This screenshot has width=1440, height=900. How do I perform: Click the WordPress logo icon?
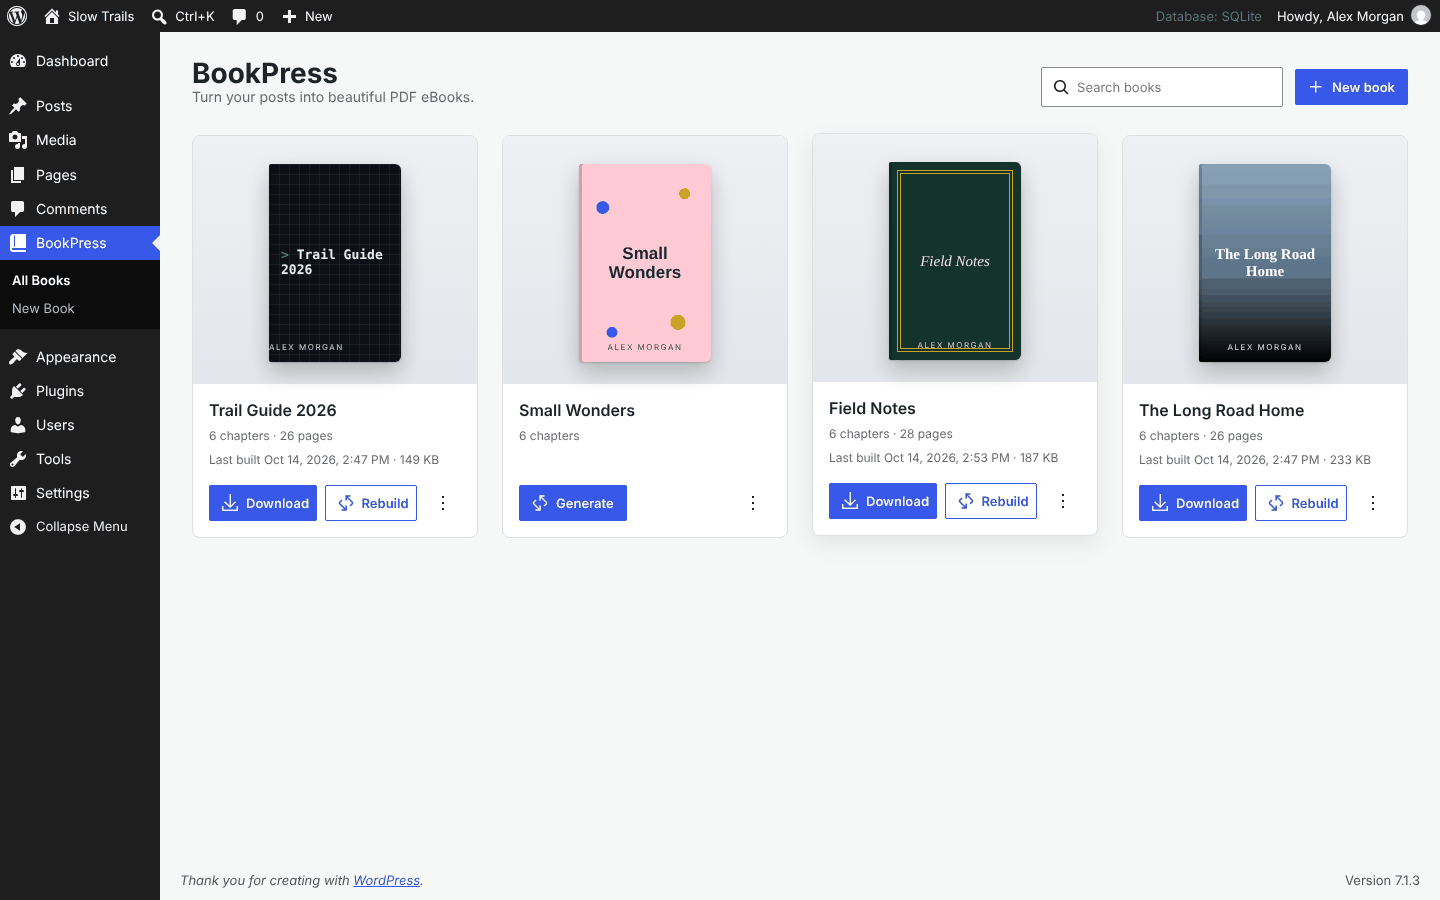(x=17, y=16)
